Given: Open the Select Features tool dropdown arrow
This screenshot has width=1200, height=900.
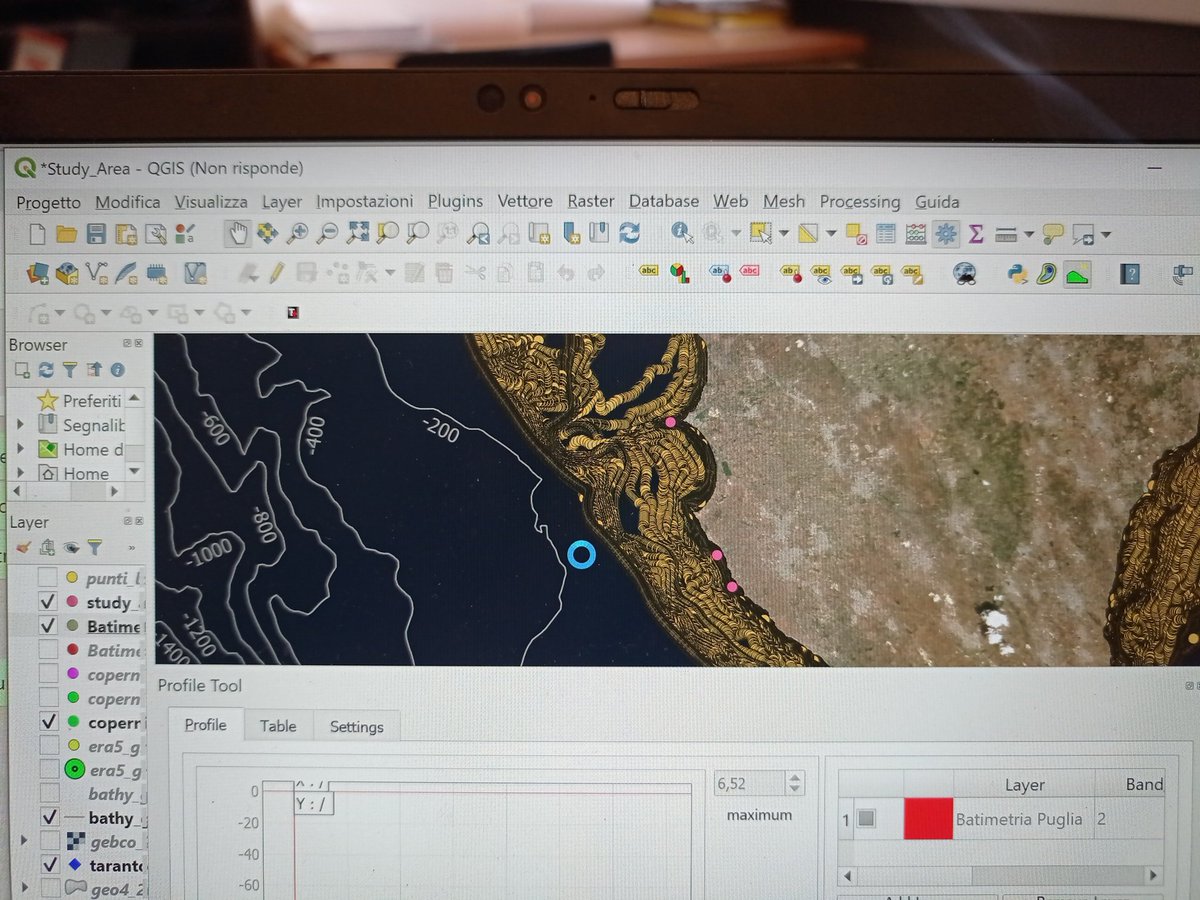Looking at the screenshot, I should coord(783,235).
